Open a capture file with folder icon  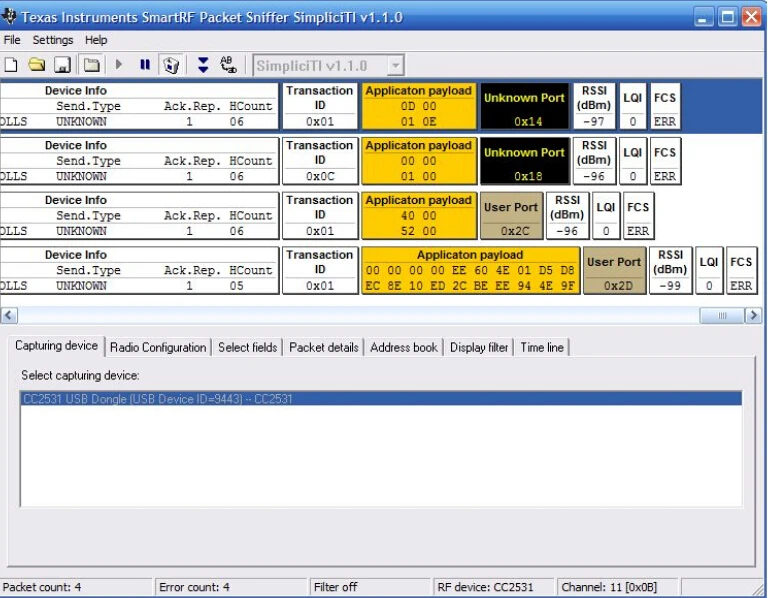coord(36,65)
